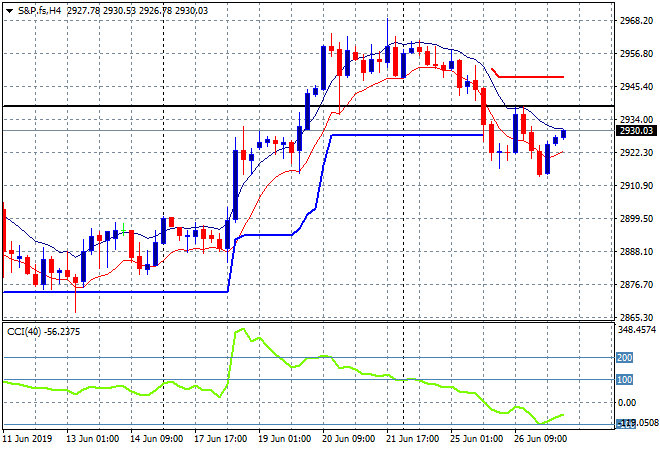
Task: Click the 2865.30 price axis label
Action: 636,317
